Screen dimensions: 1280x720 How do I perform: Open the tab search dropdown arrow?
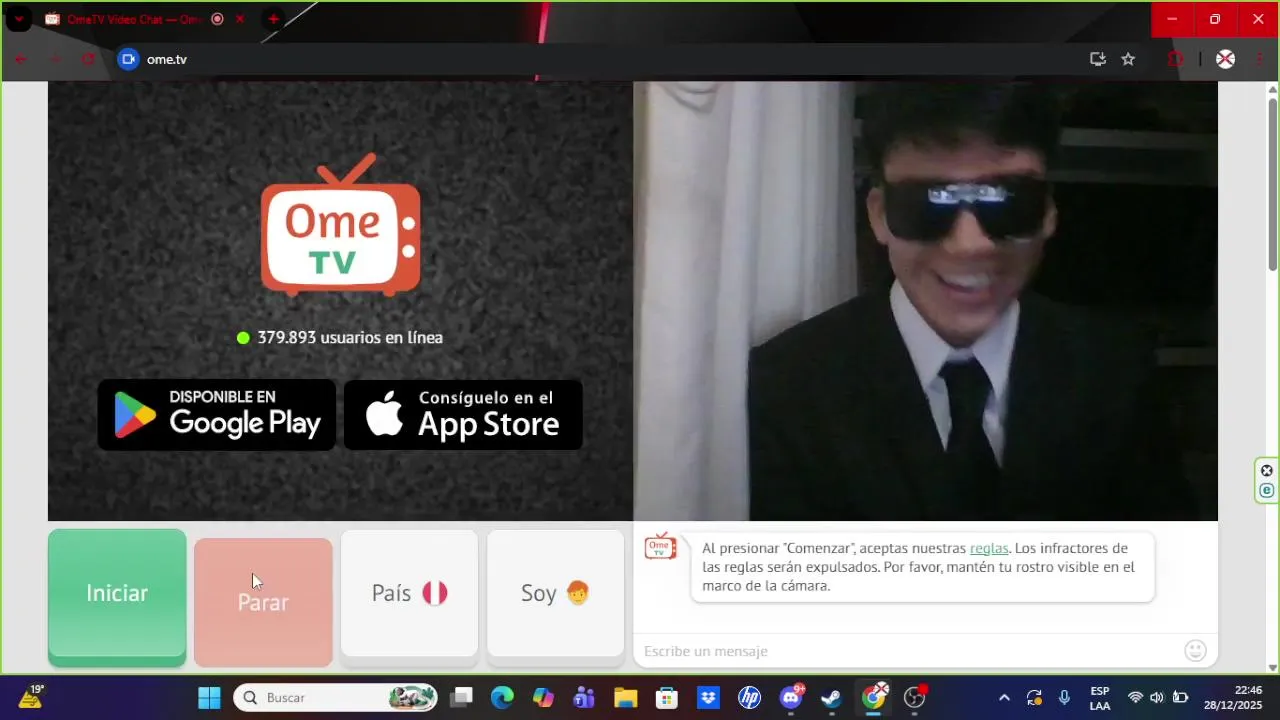pyautogui.click(x=18, y=19)
